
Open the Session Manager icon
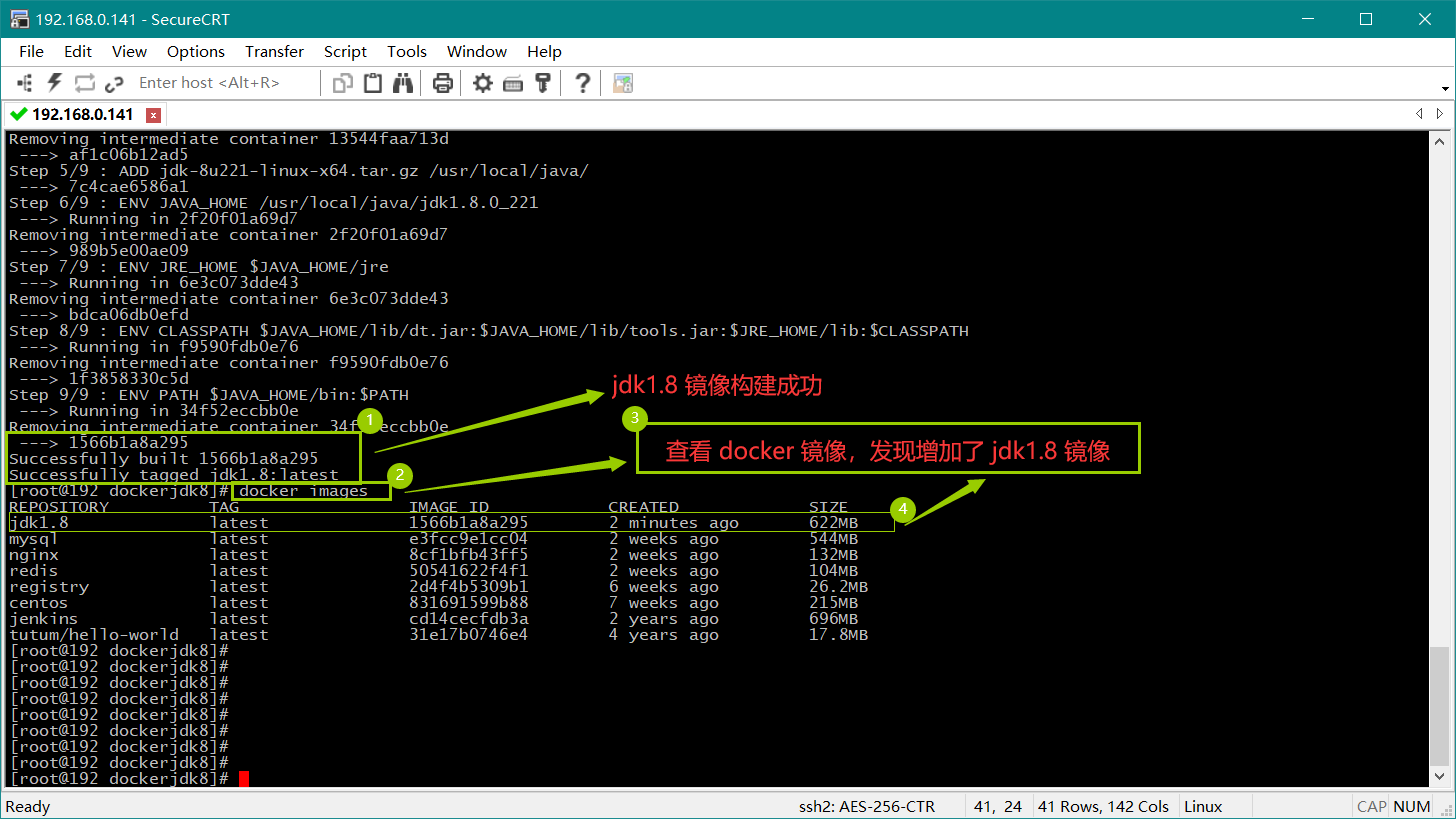(x=25, y=83)
